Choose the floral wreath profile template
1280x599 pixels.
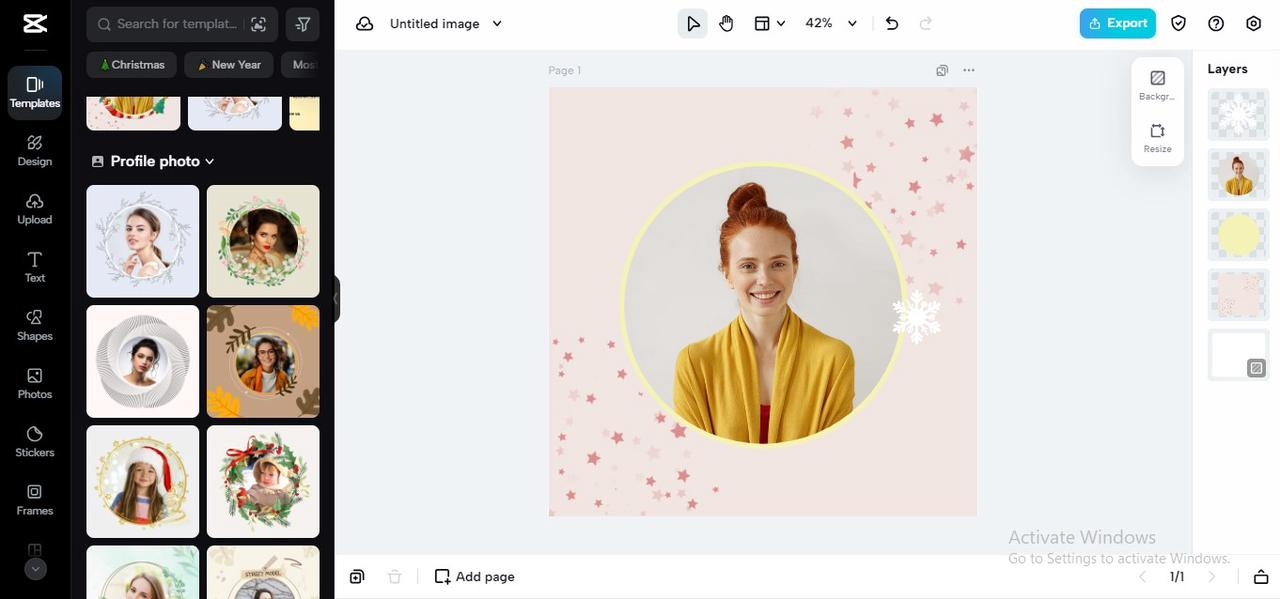click(x=263, y=241)
